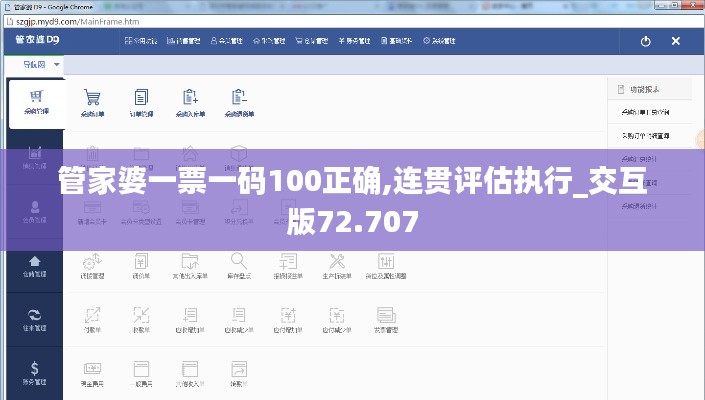Image resolution: width=705 pixels, height=400 pixels.
Task: Open the document order management icon
Action: pos(141,98)
